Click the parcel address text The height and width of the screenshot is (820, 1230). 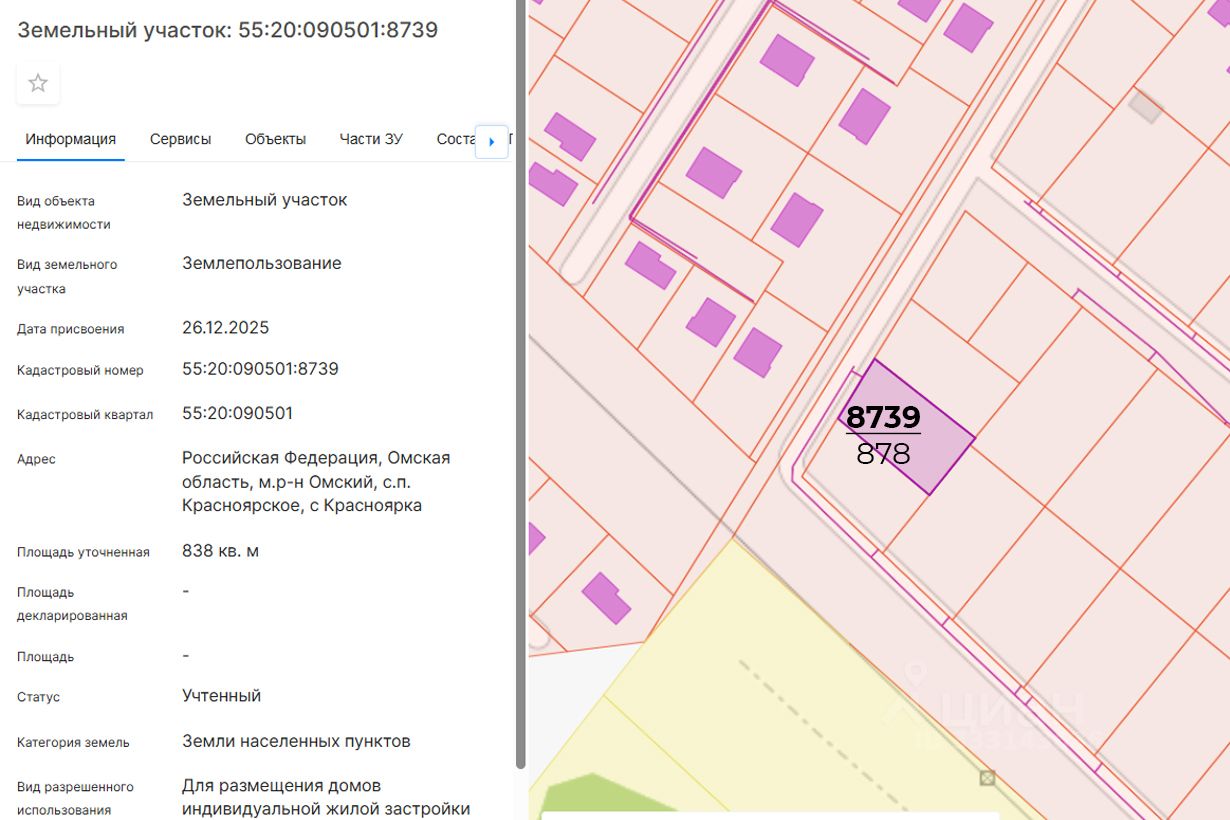pos(316,482)
